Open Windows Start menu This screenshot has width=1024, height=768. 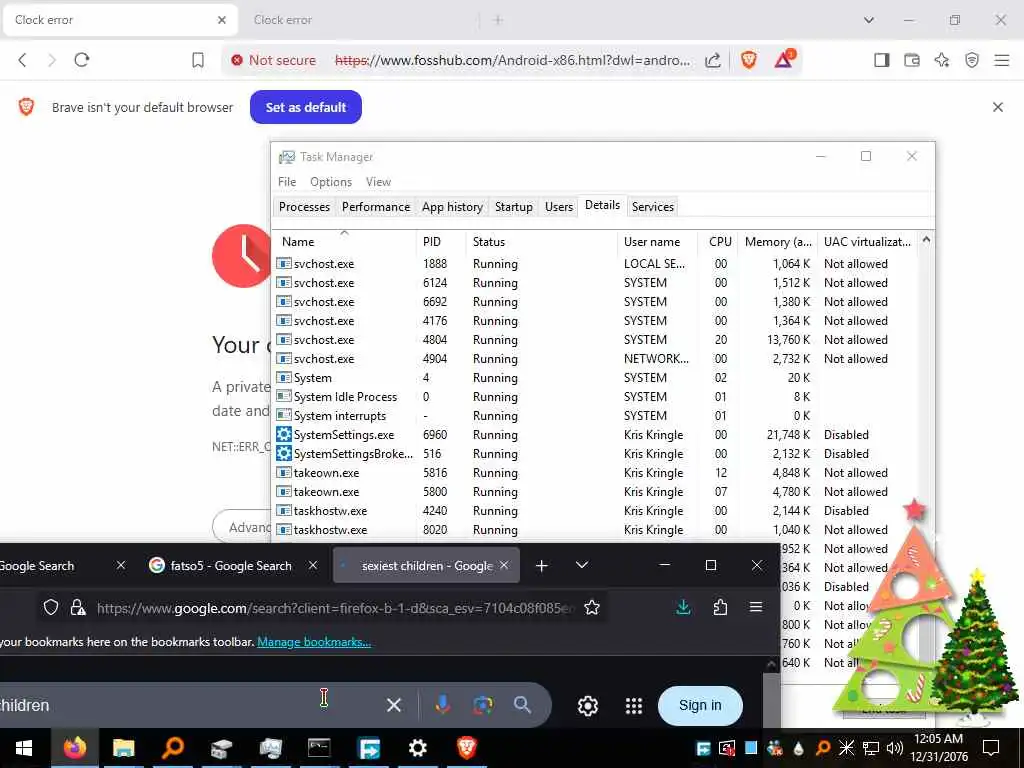24,748
